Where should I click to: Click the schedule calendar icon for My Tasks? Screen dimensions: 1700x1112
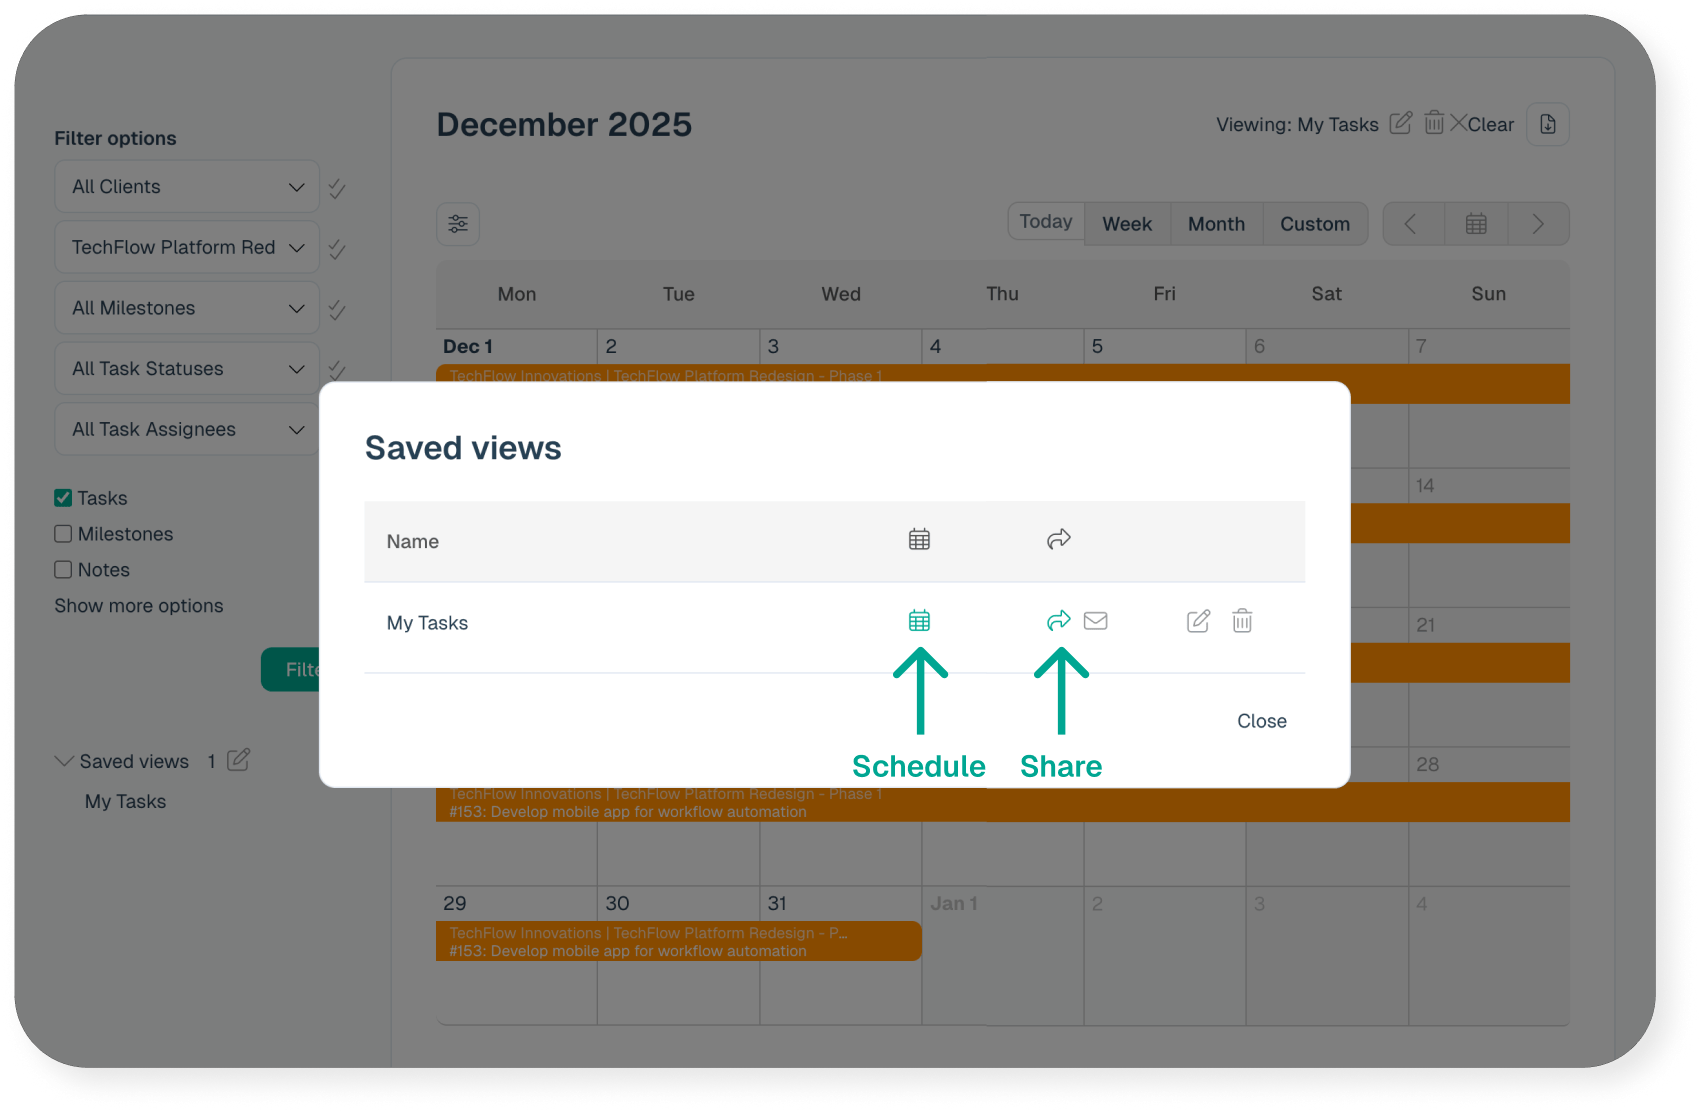pyautogui.click(x=919, y=621)
